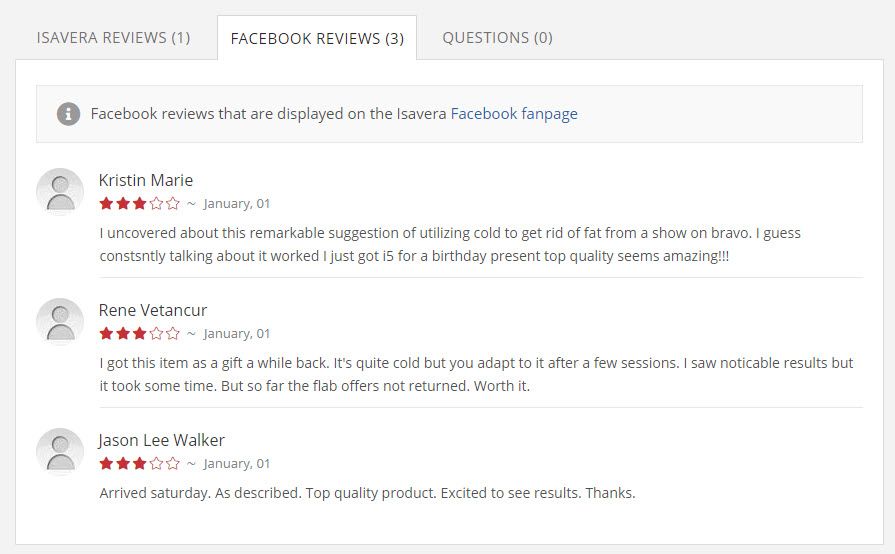The width and height of the screenshot is (895, 554).
Task: Select the Facebook Reviews tab
Action: [x=317, y=38]
